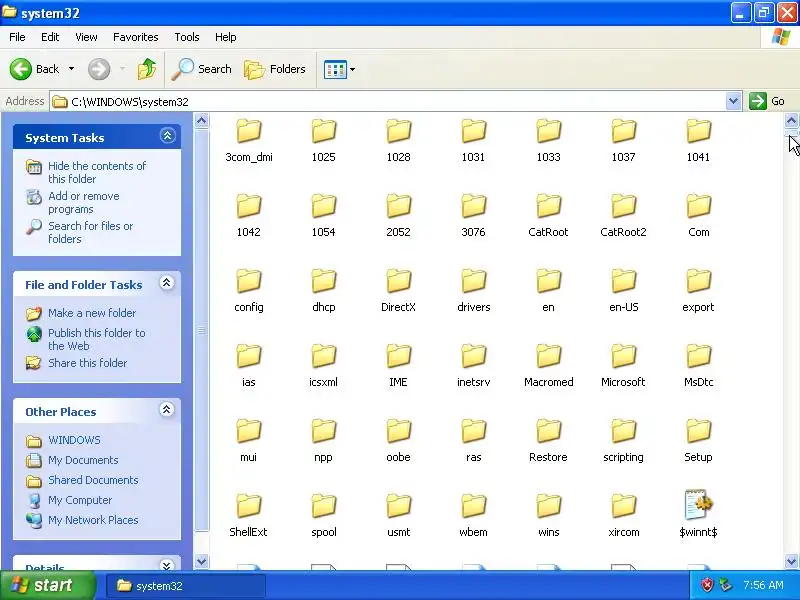Select the 1033 folder icon
Image resolution: width=800 pixels, height=600 pixels.
click(x=548, y=131)
